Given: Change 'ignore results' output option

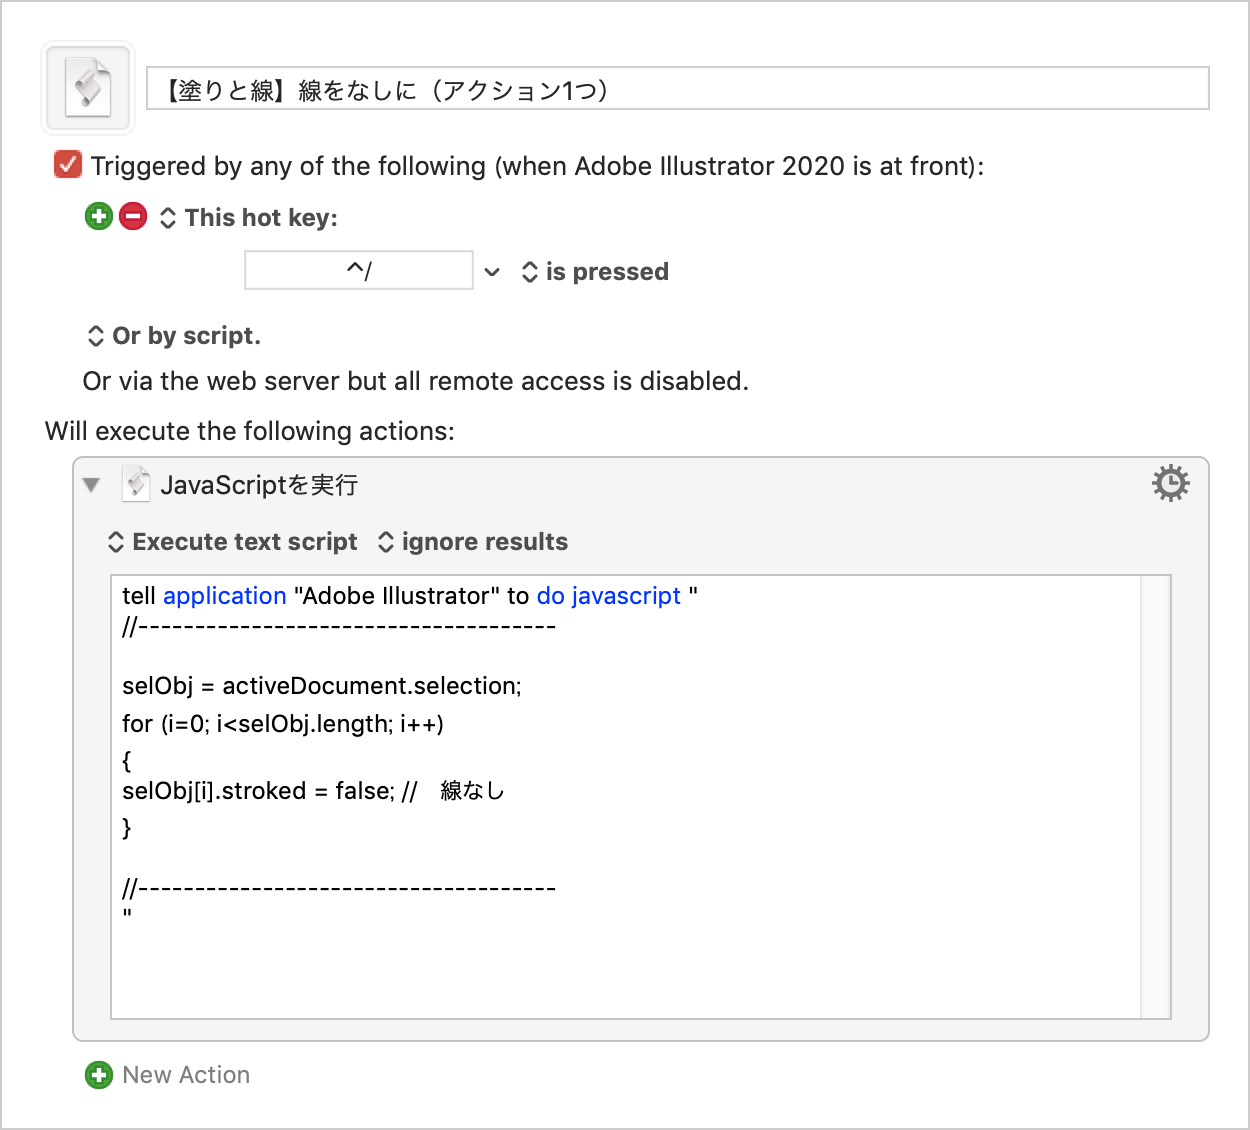Looking at the screenshot, I should point(472,542).
